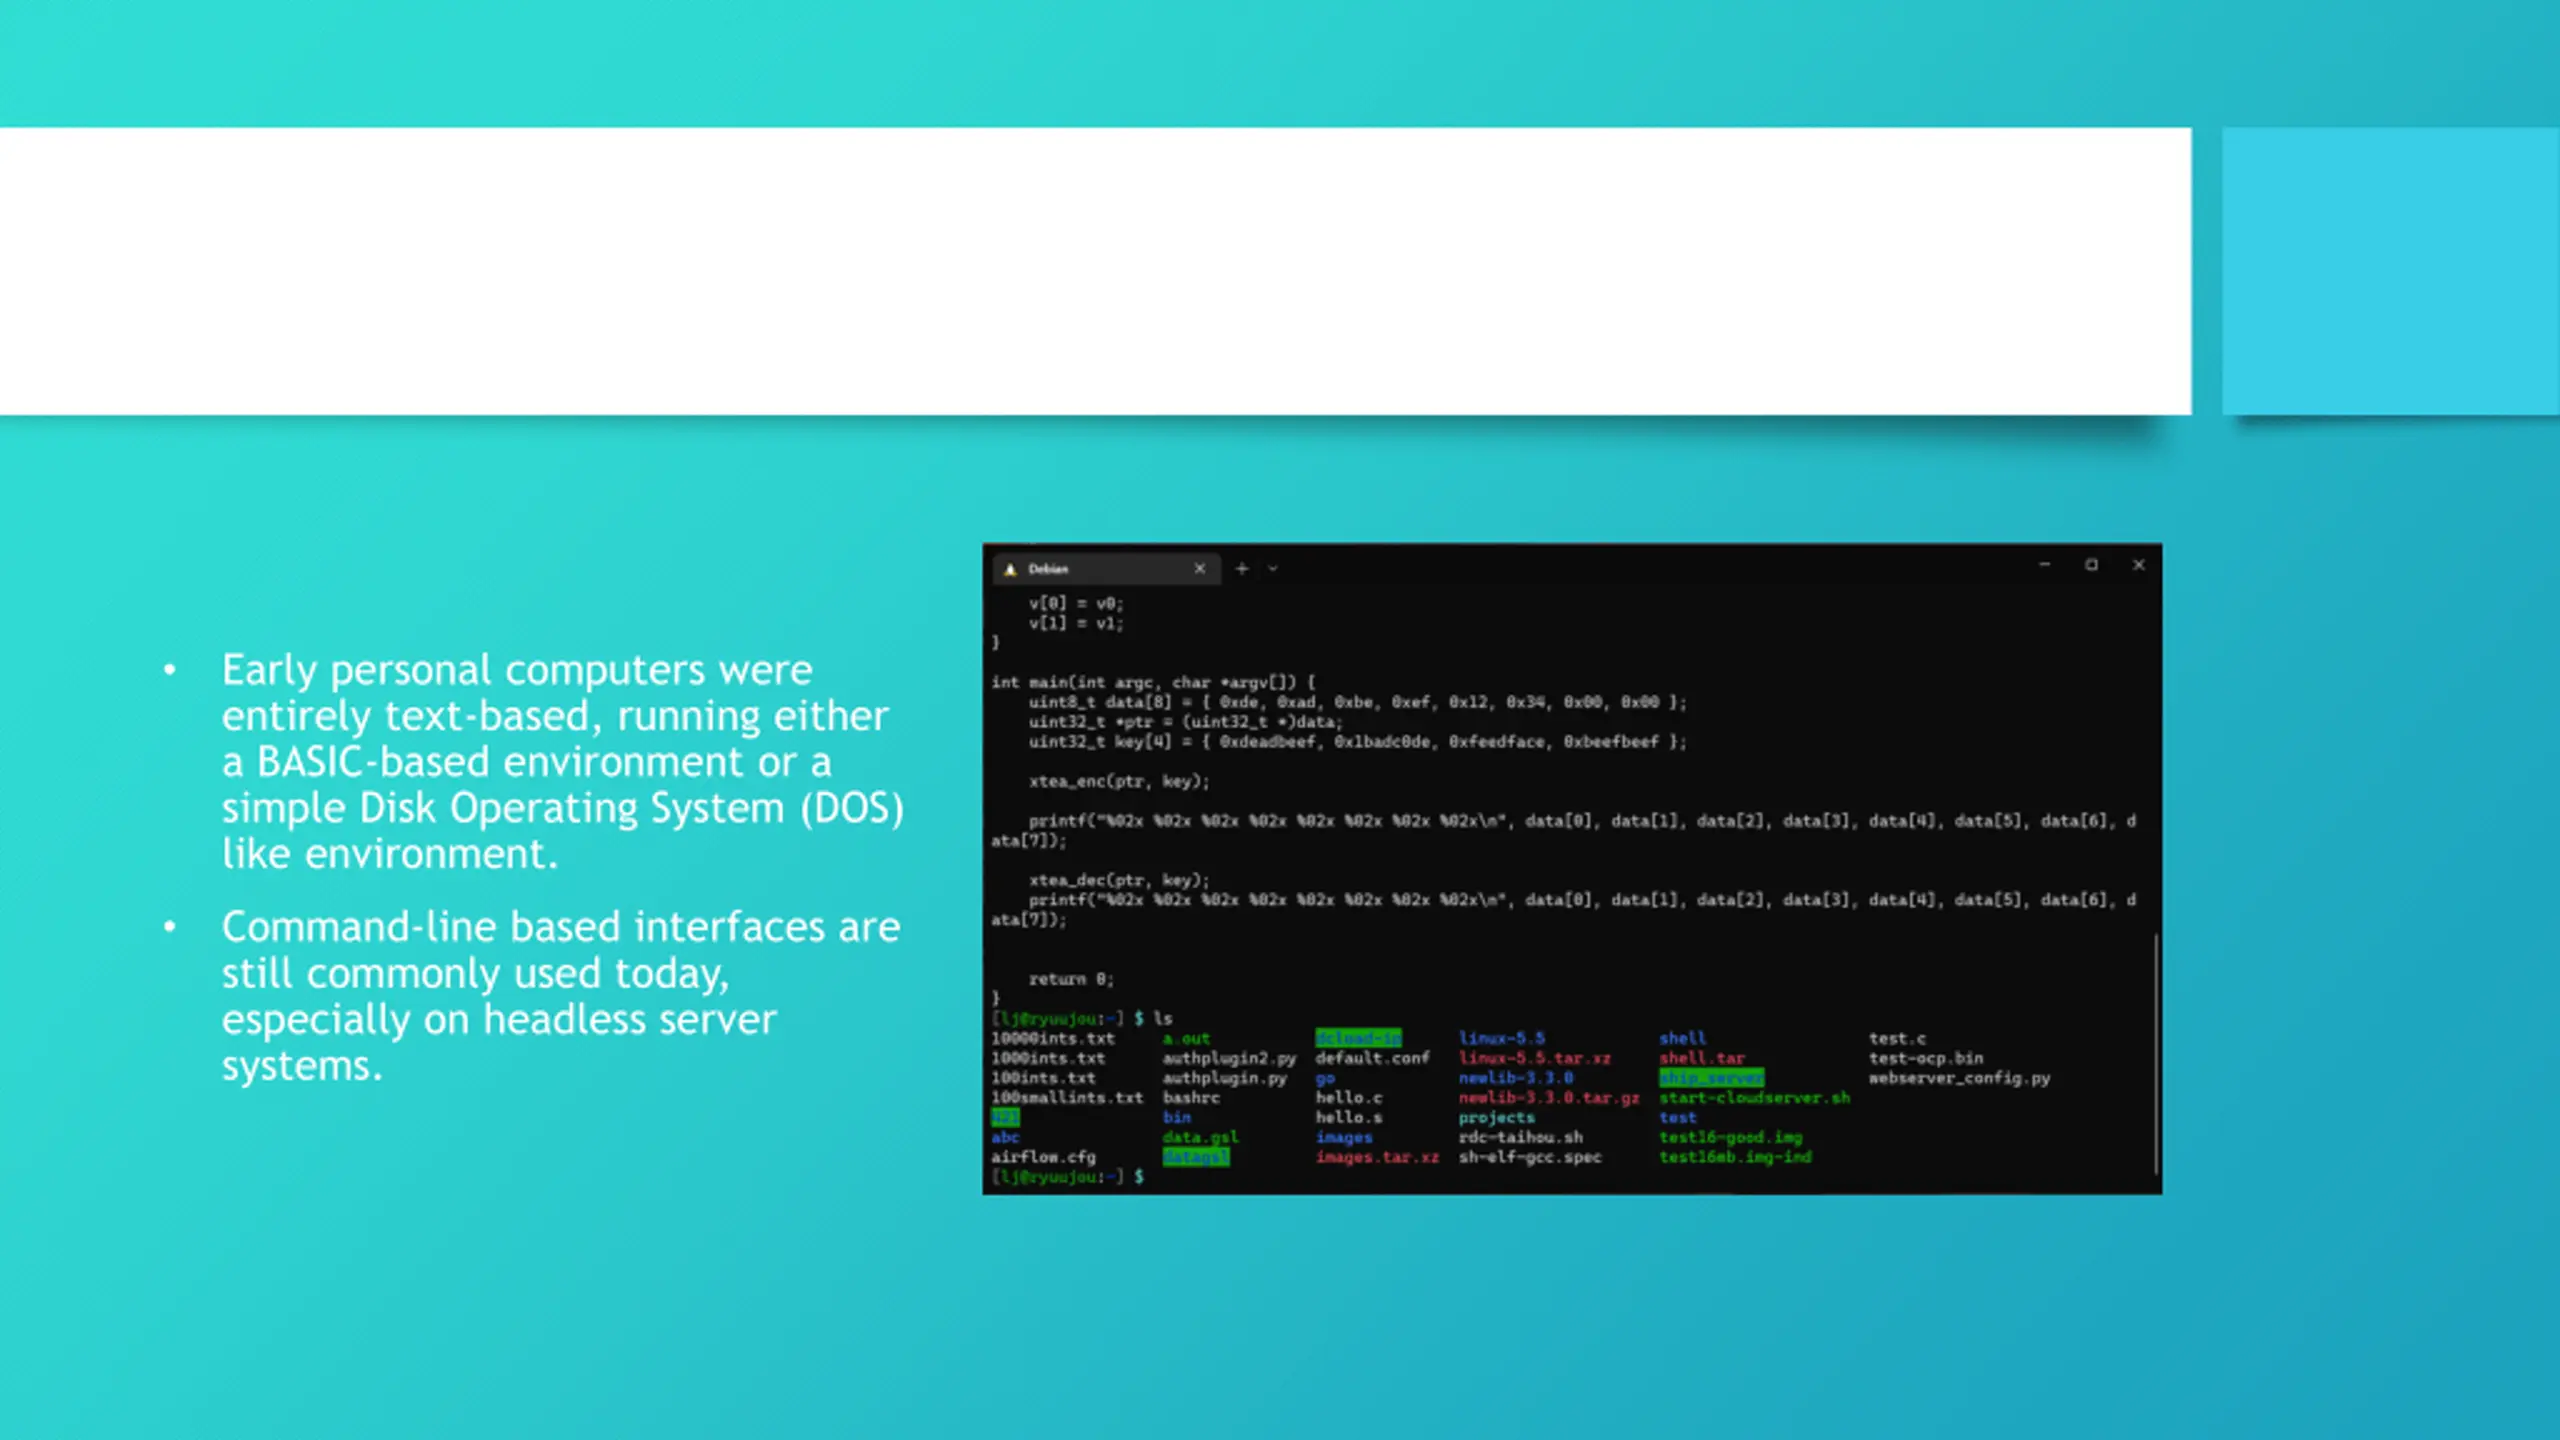Click the terminal vertical scrollbar
The height and width of the screenshot is (1440, 2560).
tap(2155, 1052)
